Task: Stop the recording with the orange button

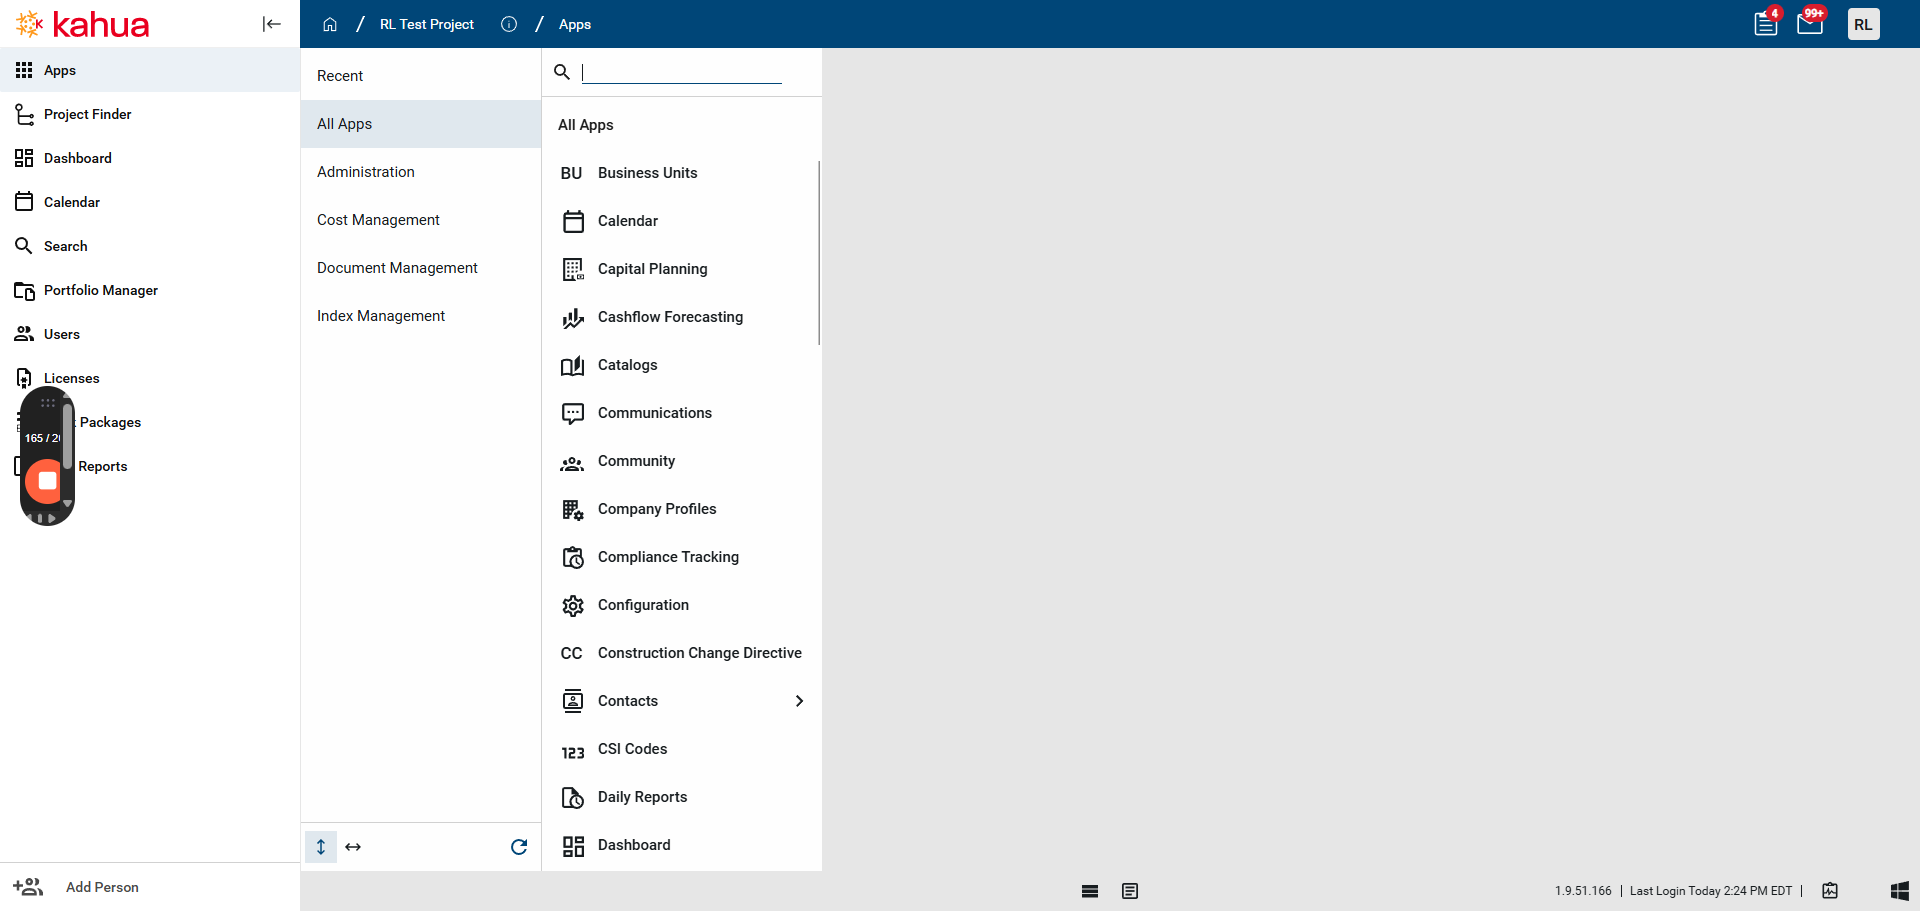Action: (47, 481)
